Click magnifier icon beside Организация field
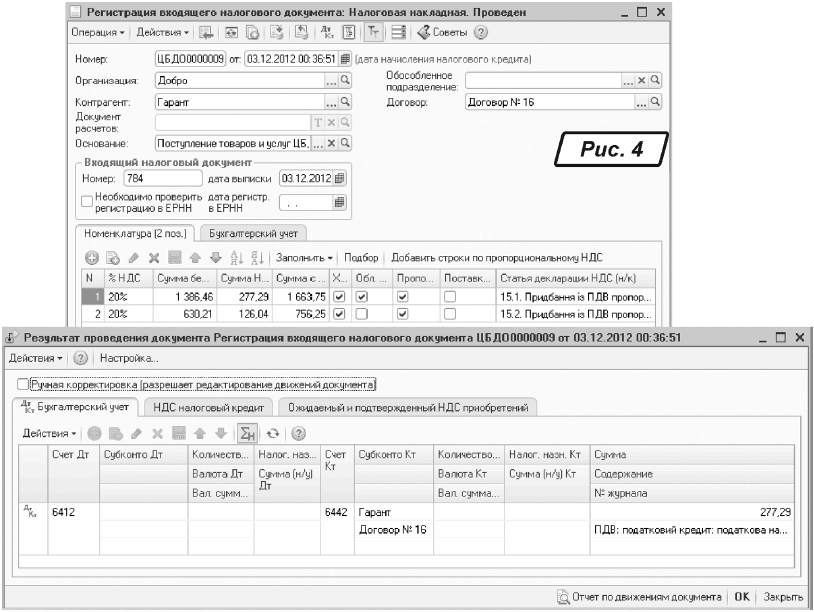The height and width of the screenshot is (612, 814). (345, 80)
